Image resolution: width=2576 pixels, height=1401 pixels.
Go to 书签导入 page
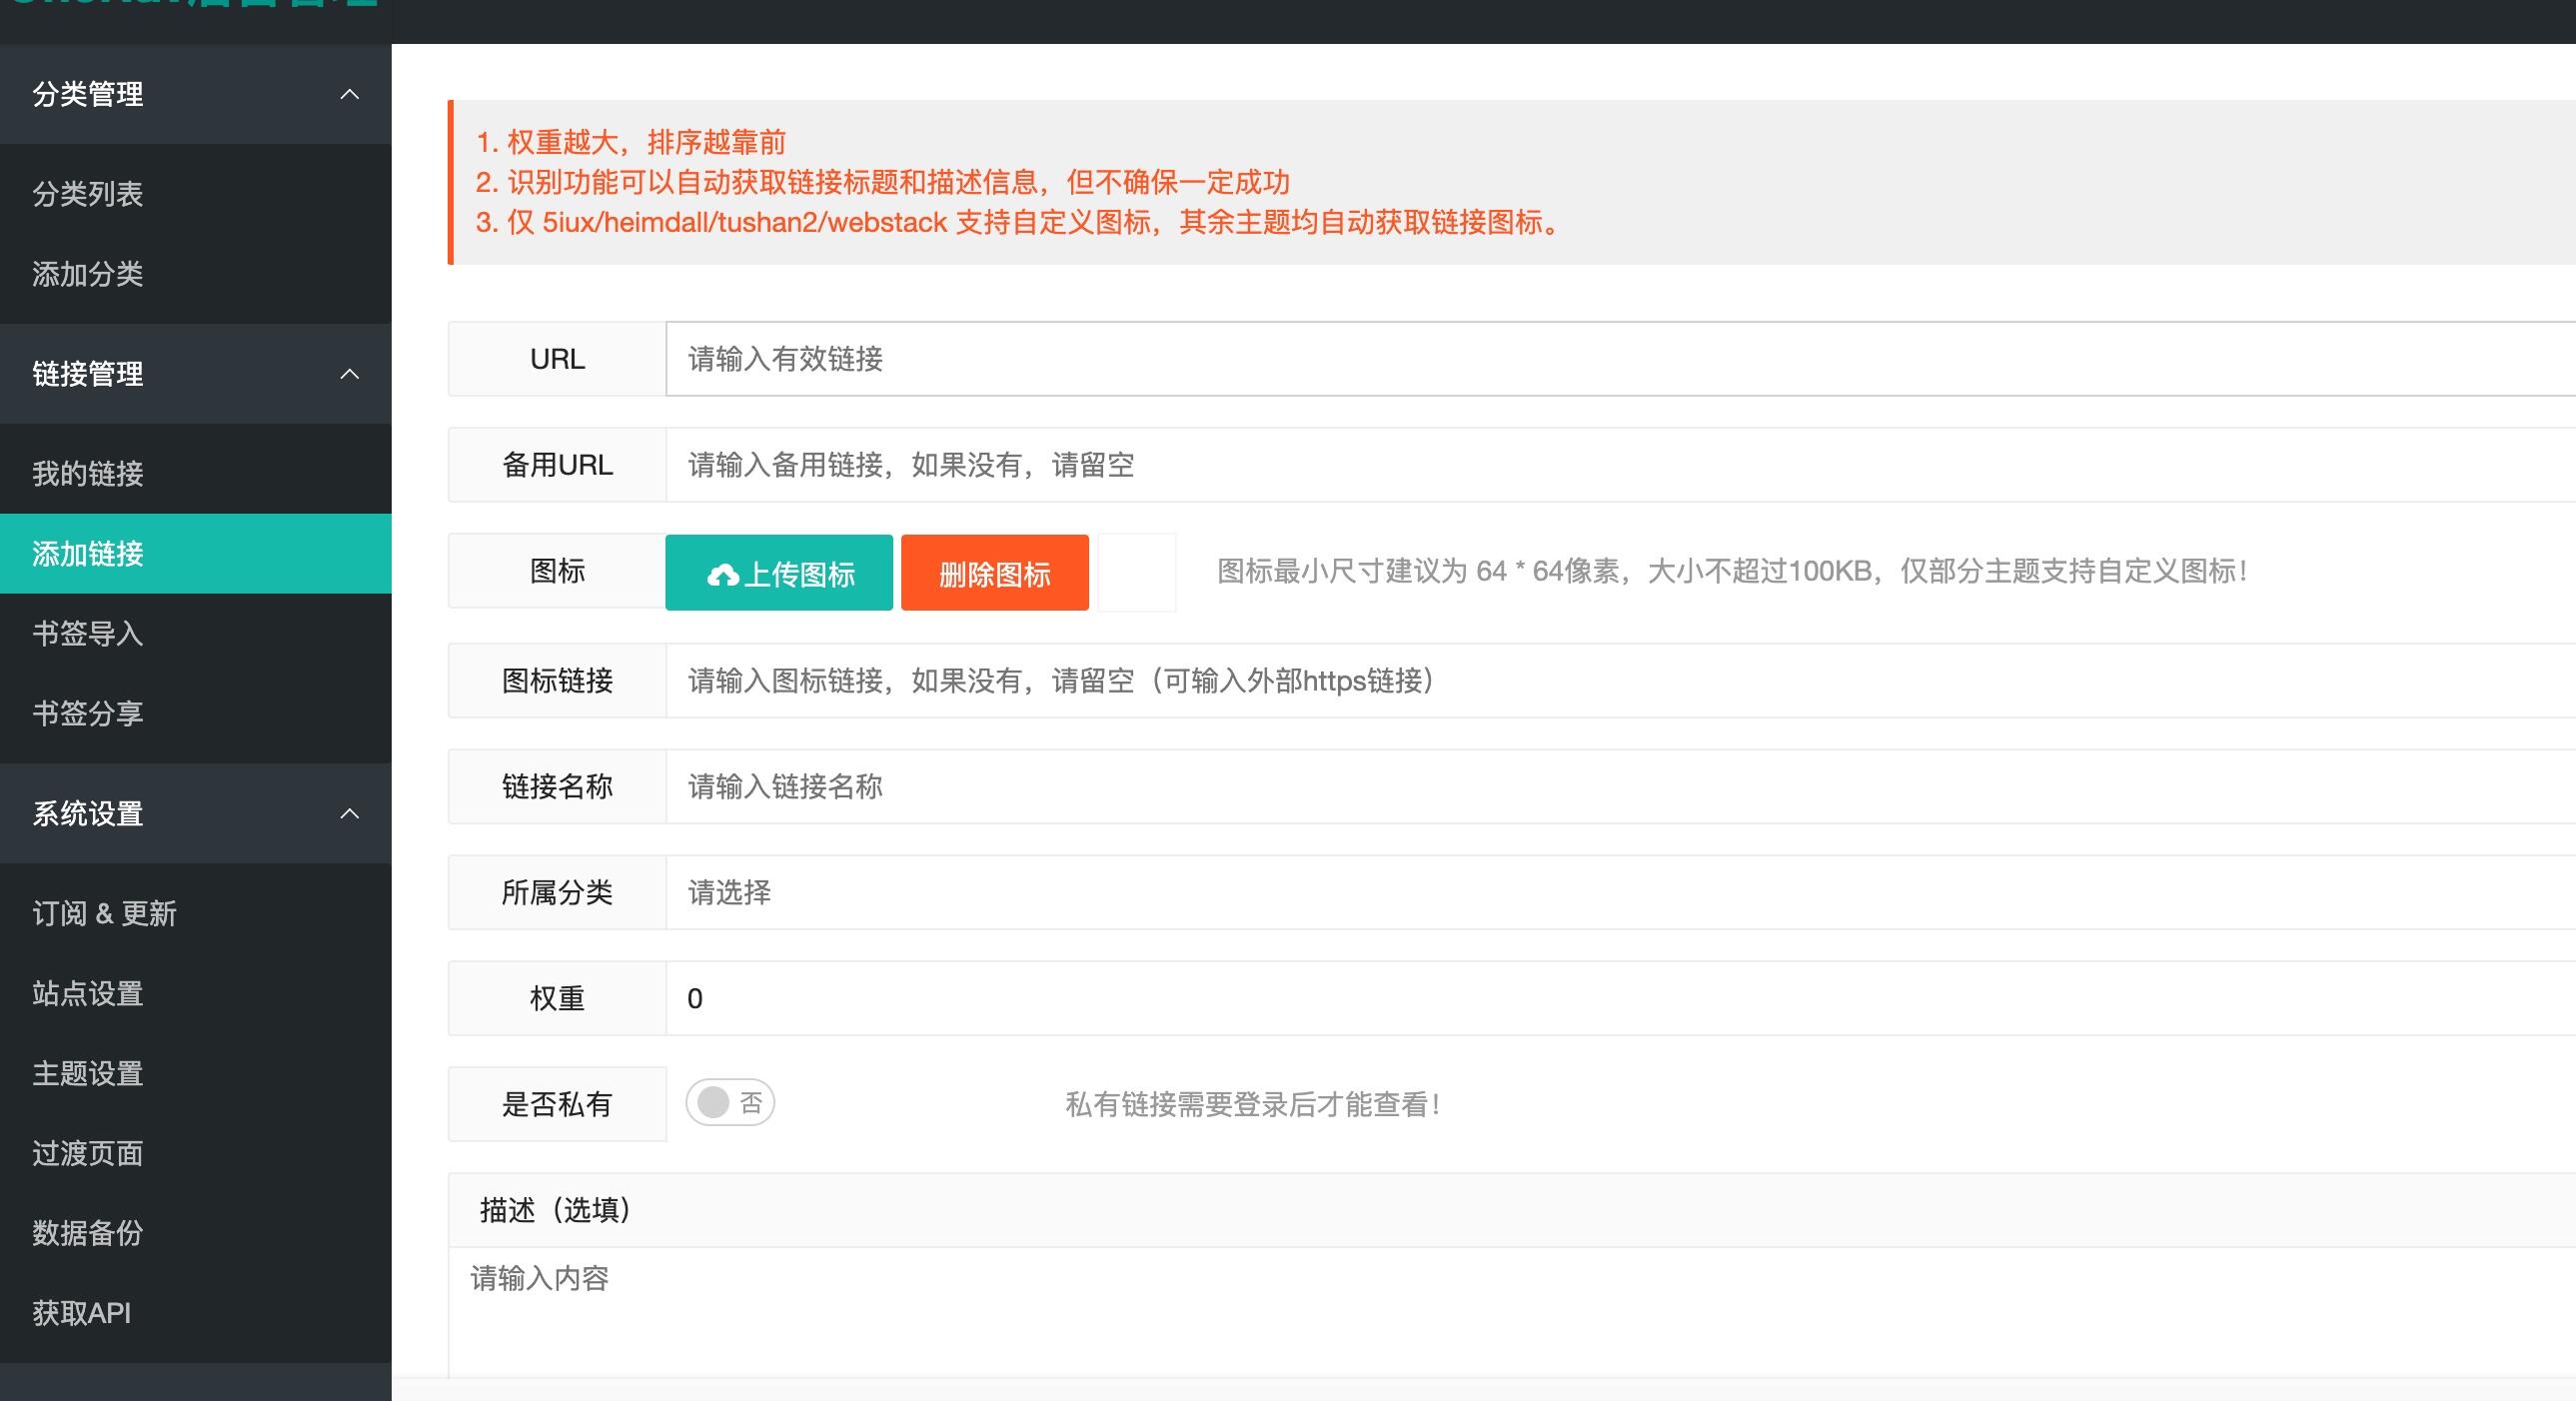click(87, 633)
